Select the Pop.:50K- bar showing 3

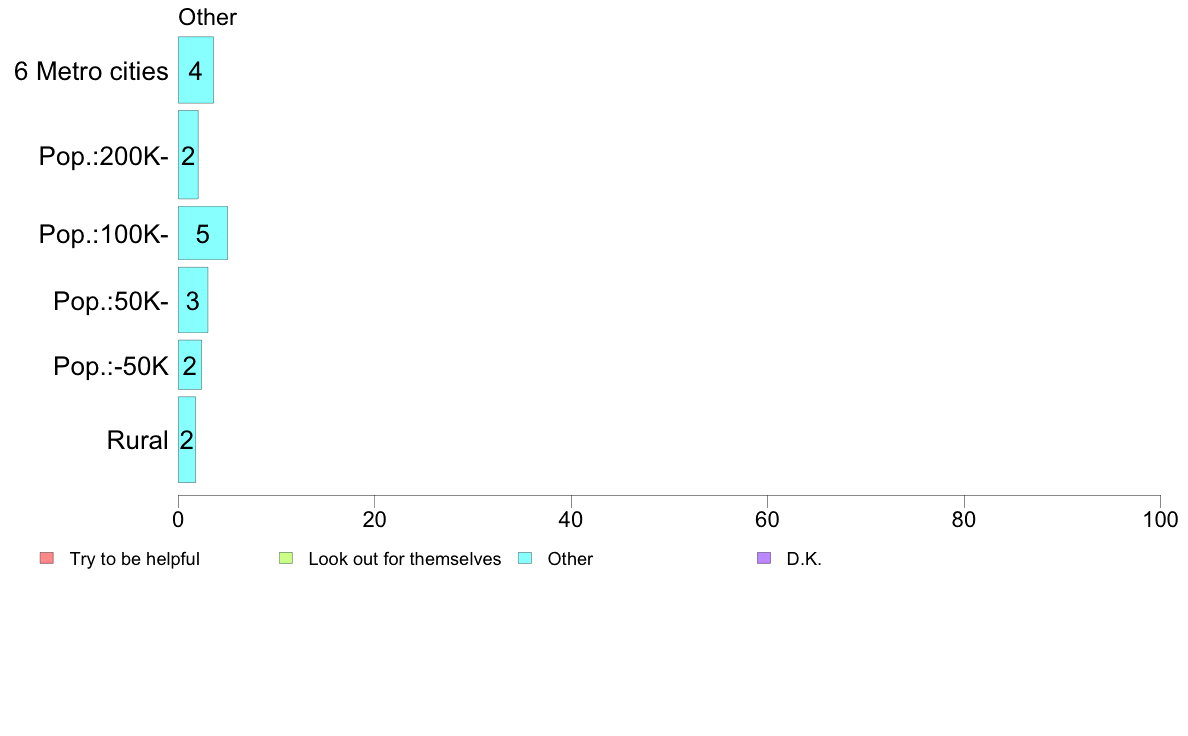pyautogui.click(x=192, y=299)
